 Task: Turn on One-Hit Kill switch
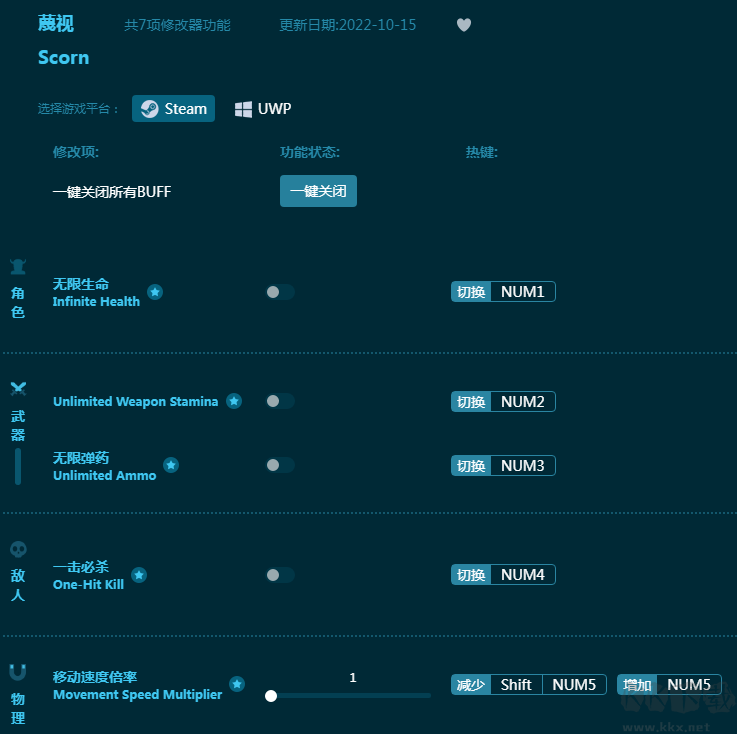[280, 575]
